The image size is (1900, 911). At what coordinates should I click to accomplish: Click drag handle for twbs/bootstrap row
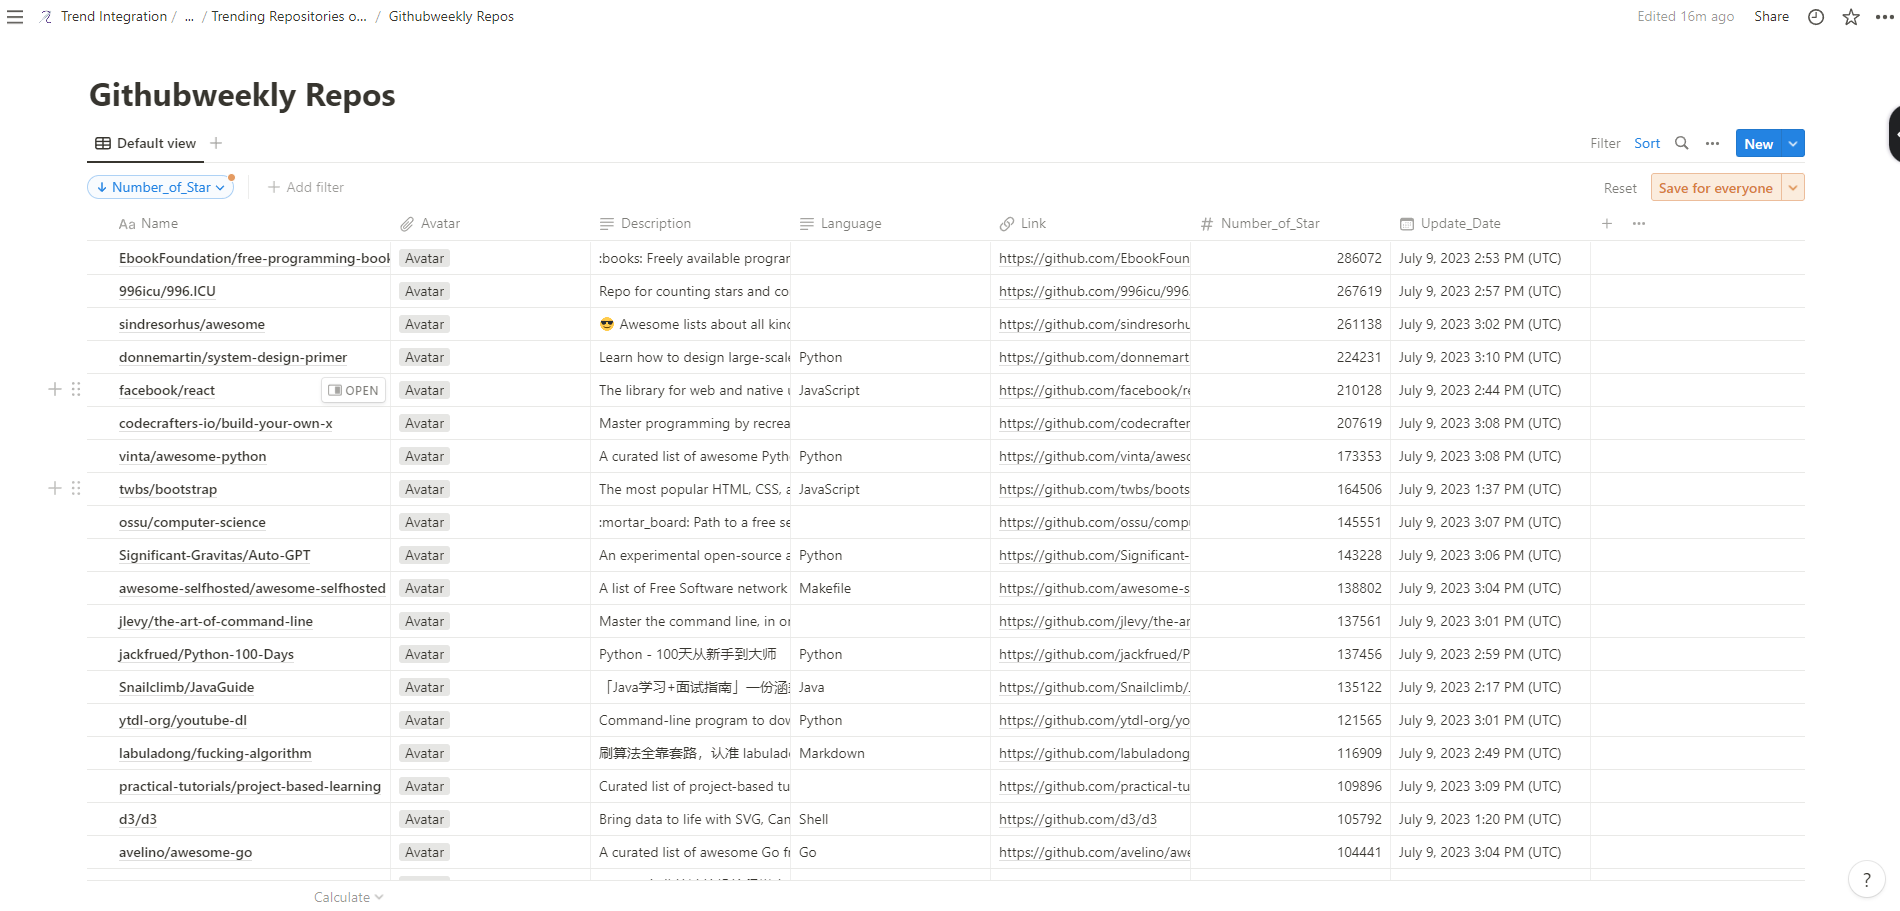(76, 488)
